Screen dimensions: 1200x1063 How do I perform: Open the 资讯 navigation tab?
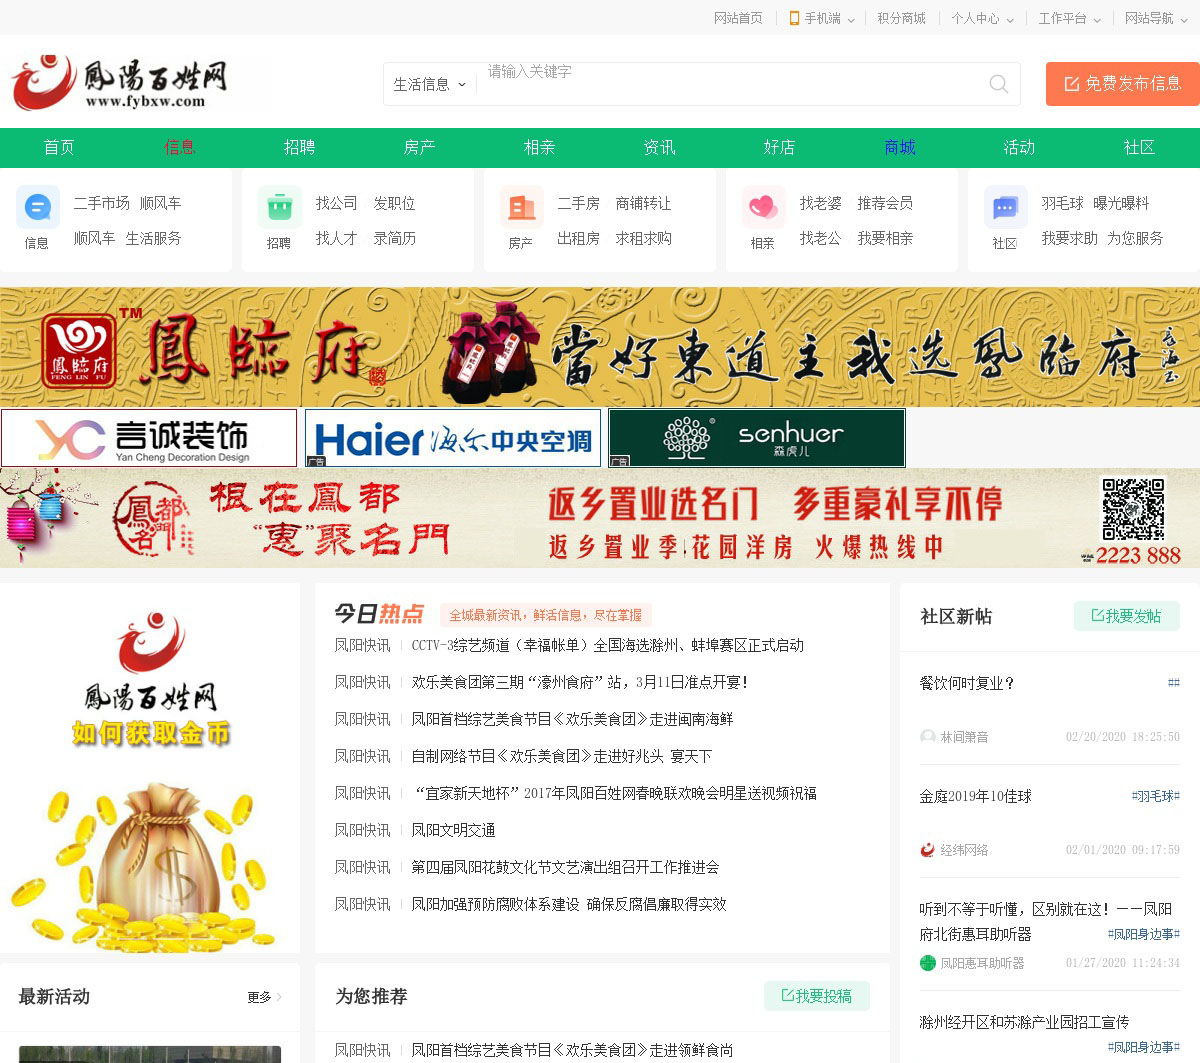point(659,147)
